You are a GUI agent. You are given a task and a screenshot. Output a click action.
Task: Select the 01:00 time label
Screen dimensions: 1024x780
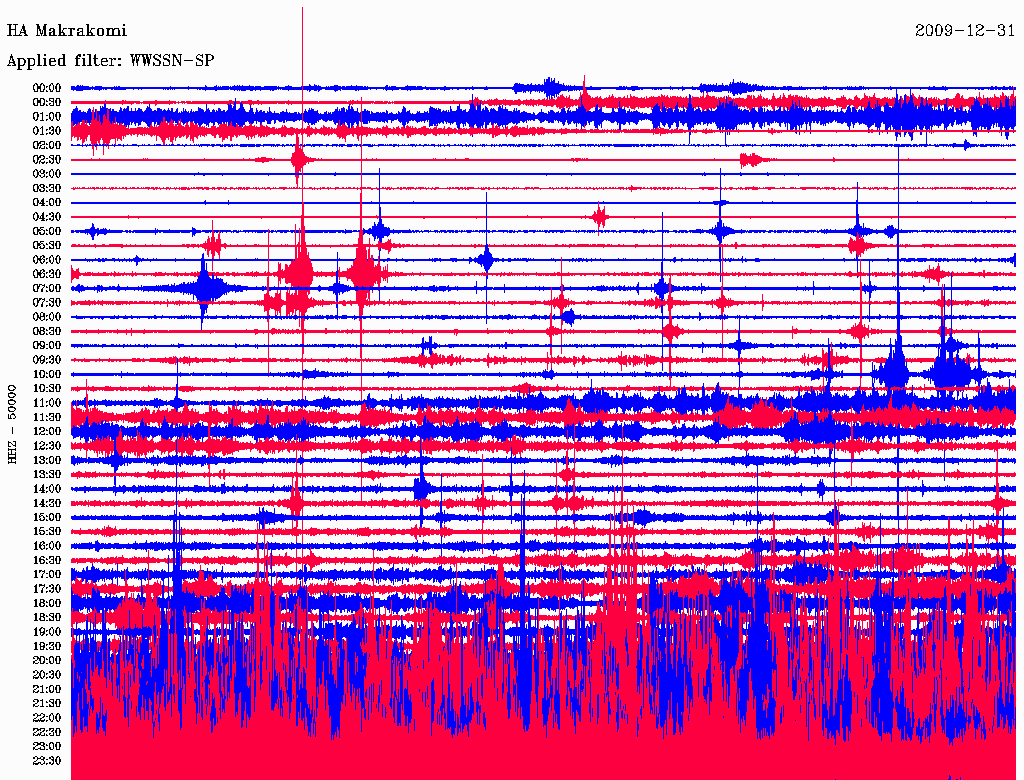[x=47, y=116]
